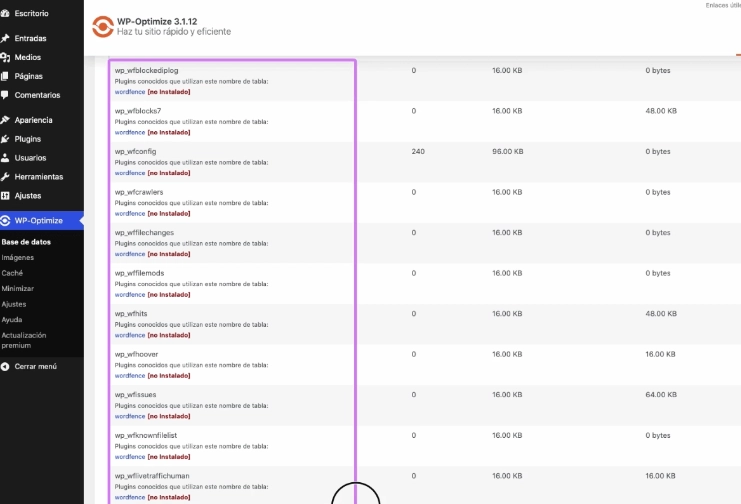Open wordfence link under wp_wfissues
This screenshot has height=504, width=741.
[129, 417]
